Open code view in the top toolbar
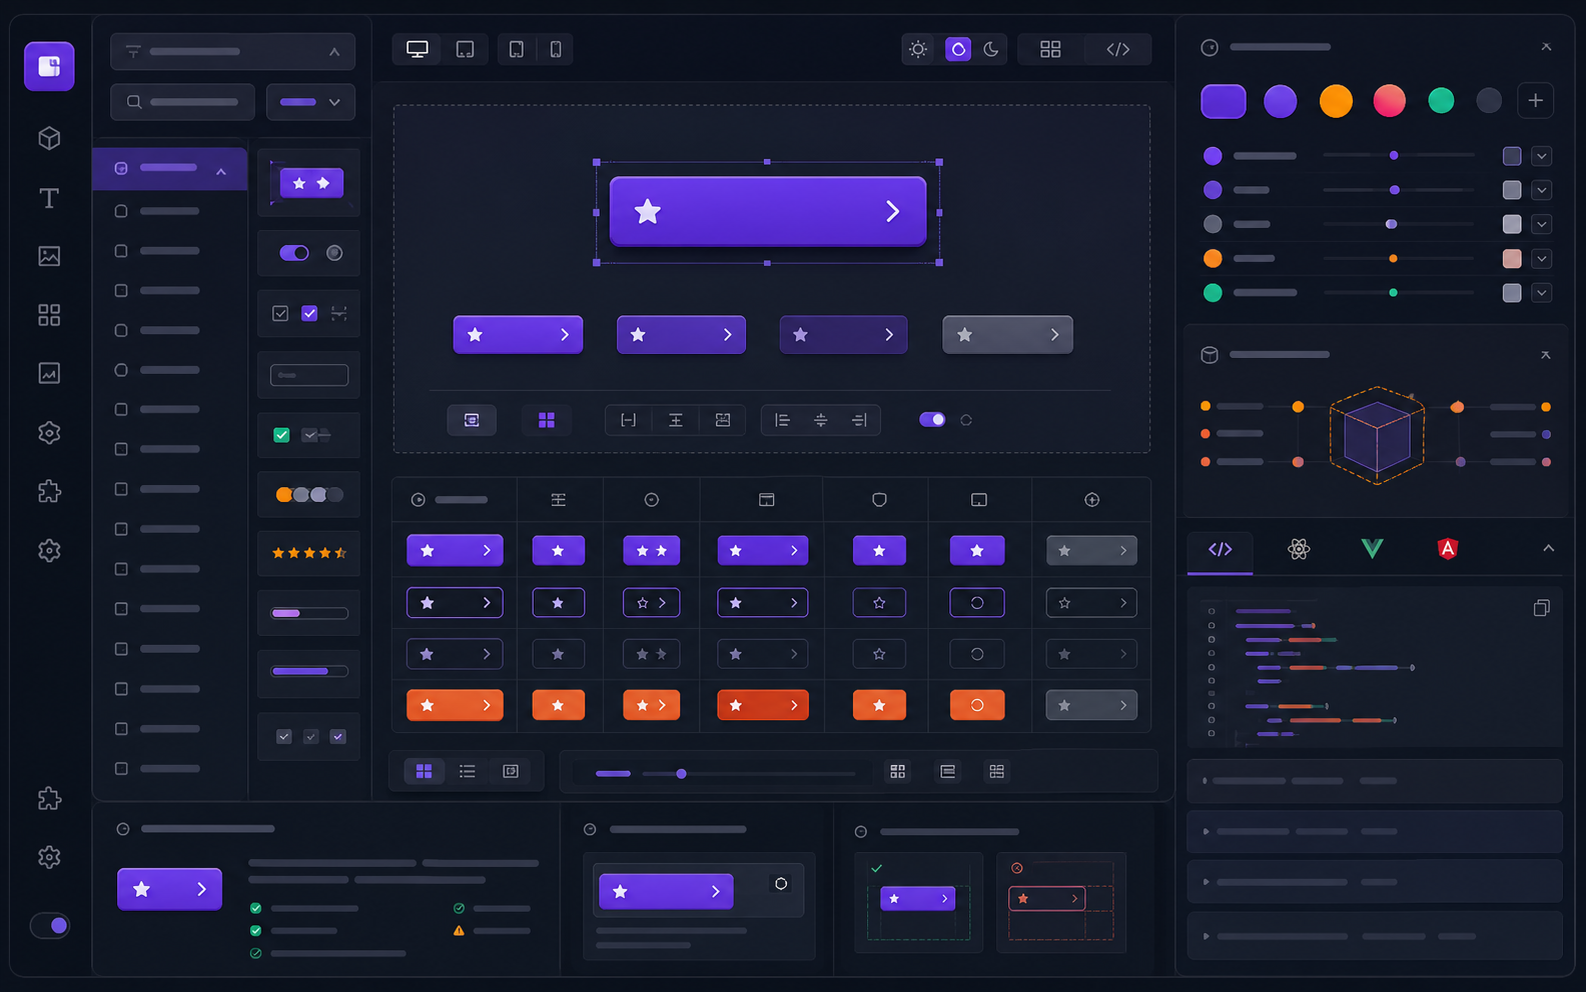The height and width of the screenshot is (992, 1586). point(1118,49)
